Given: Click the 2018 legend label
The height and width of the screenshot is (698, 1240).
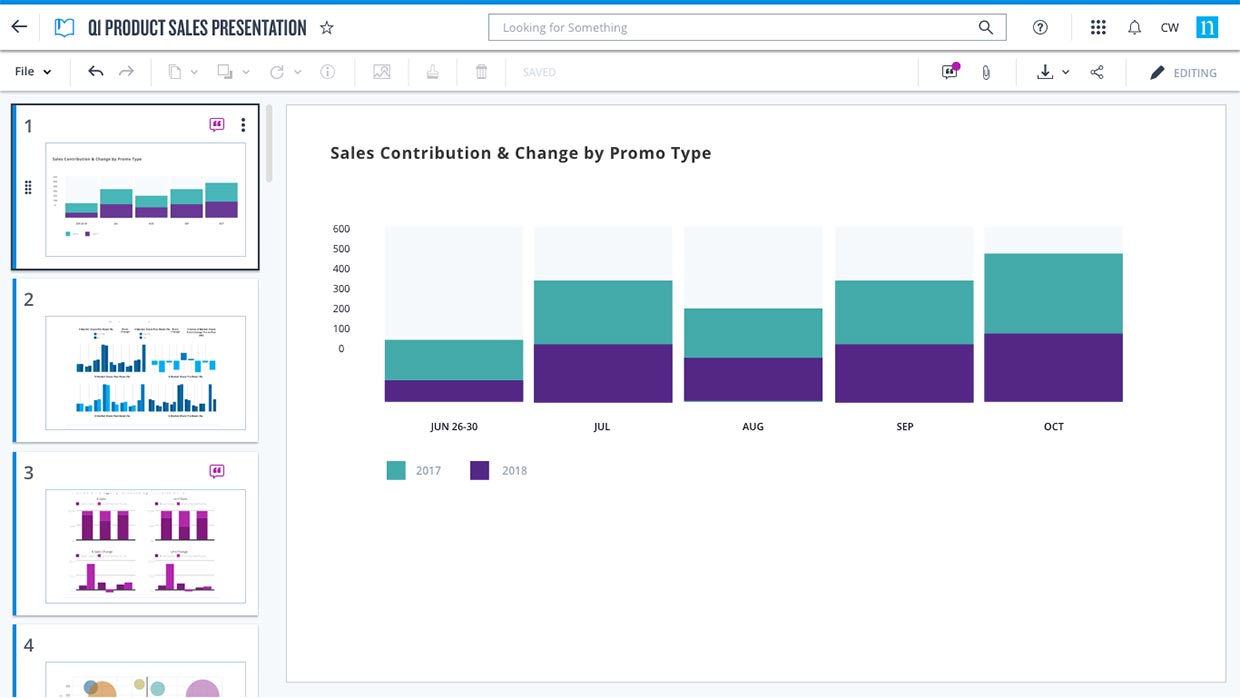Looking at the screenshot, I should [514, 470].
